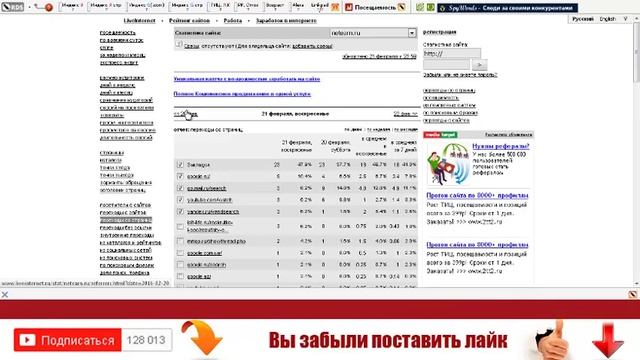
Task: Switch report view to по месяцам
Action: 406,129
